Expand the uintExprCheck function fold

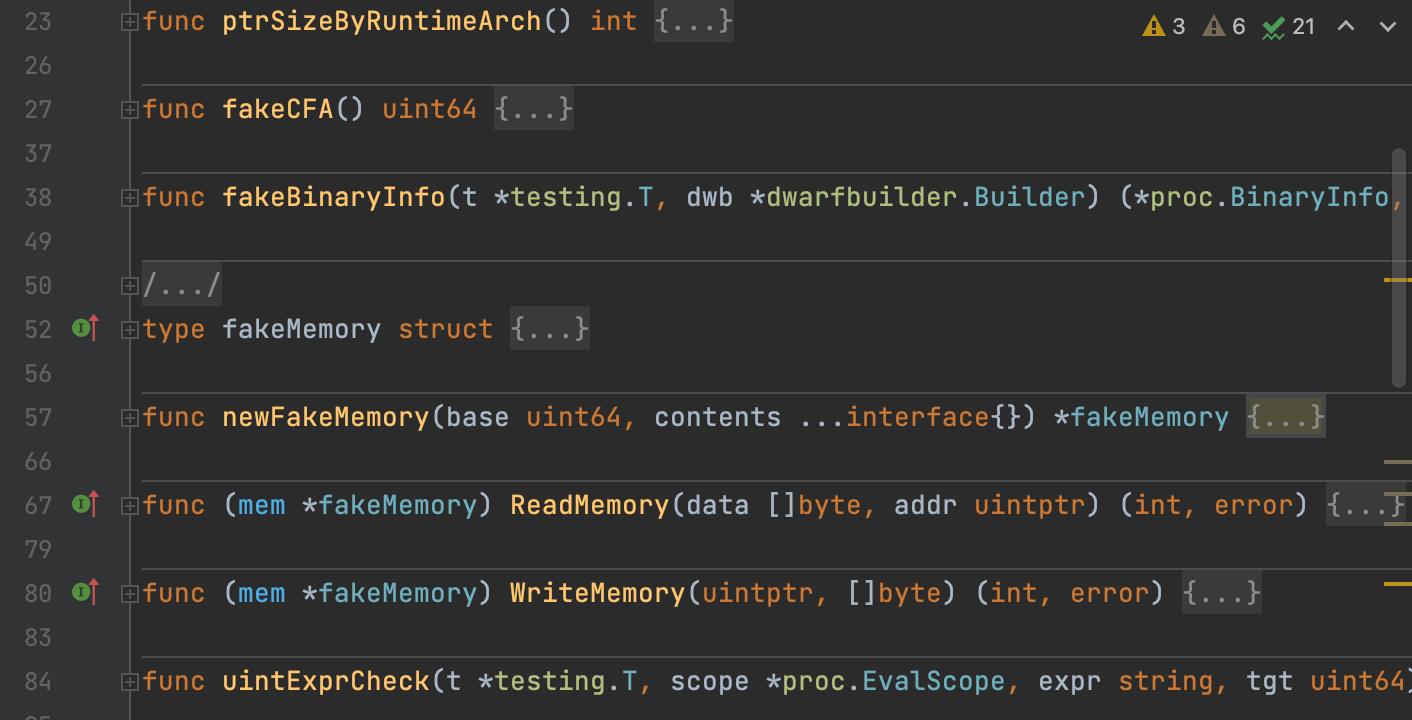pos(128,681)
